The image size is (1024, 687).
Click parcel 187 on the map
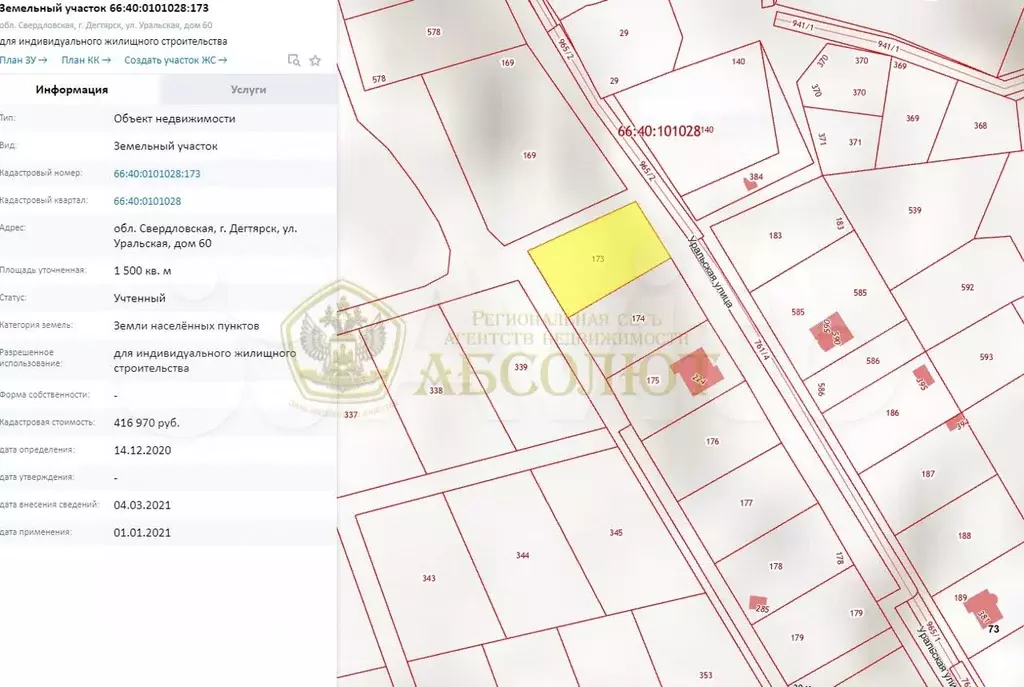[x=928, y=474]
